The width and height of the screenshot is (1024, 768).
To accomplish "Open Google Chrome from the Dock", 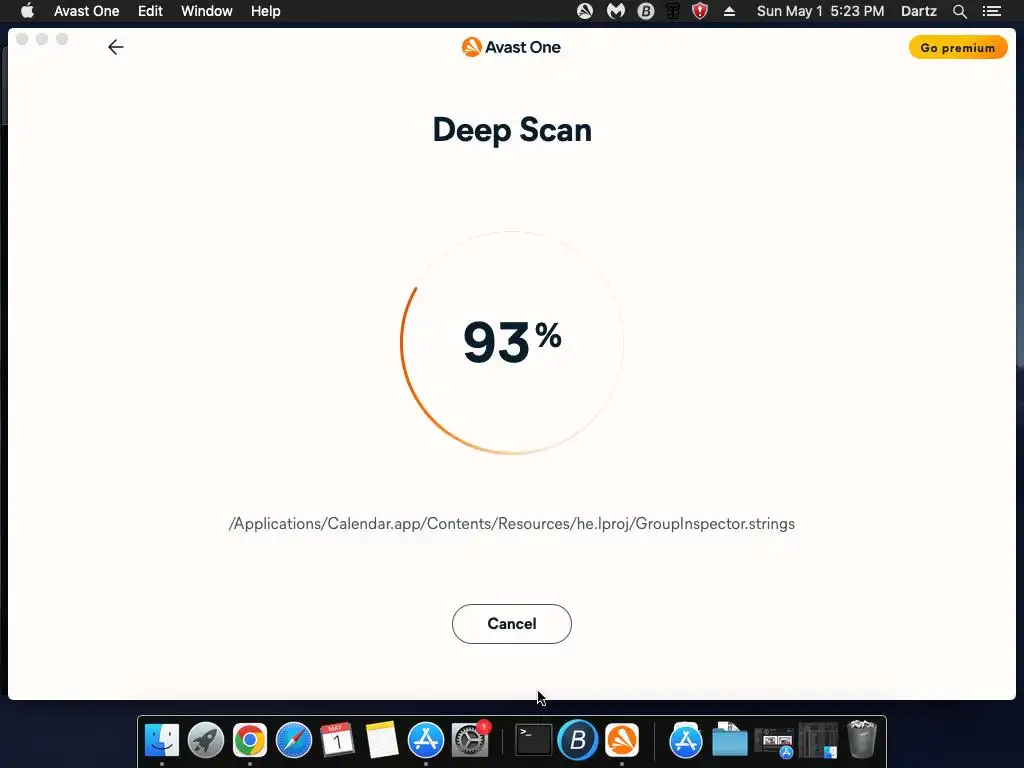I will 249,741.
